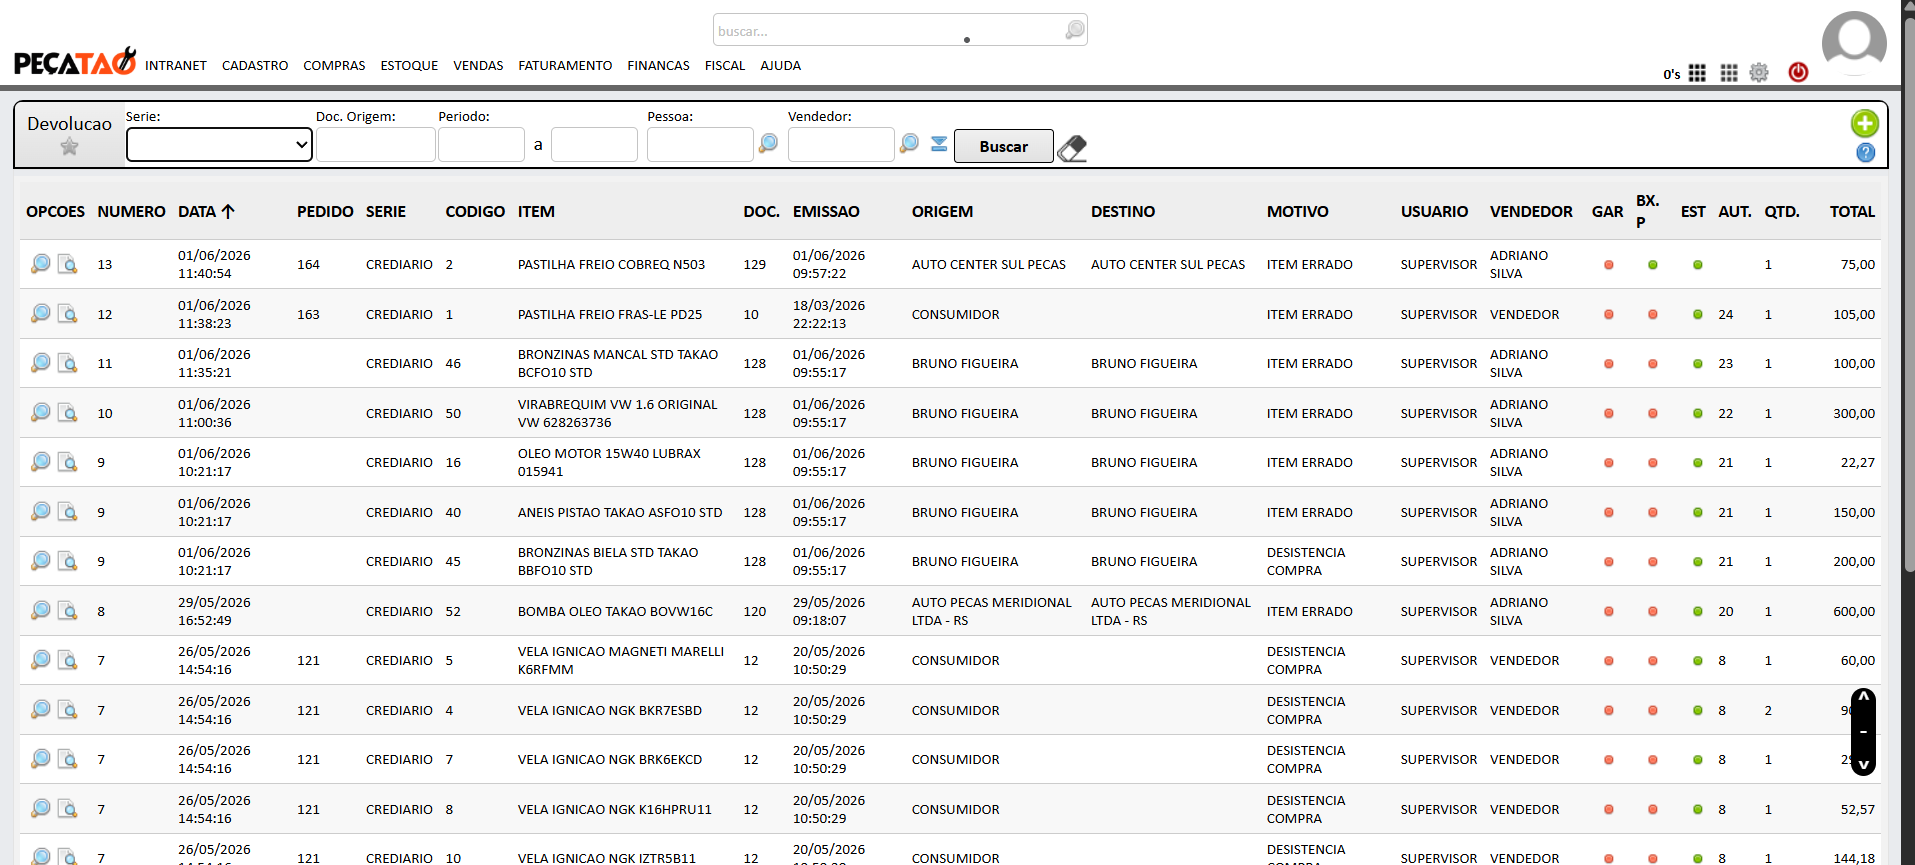The image size is (1915, 865).
Task: Open document preview for ANEIS PISTAO TAKAO row
Action: click(x=67, y=512)
